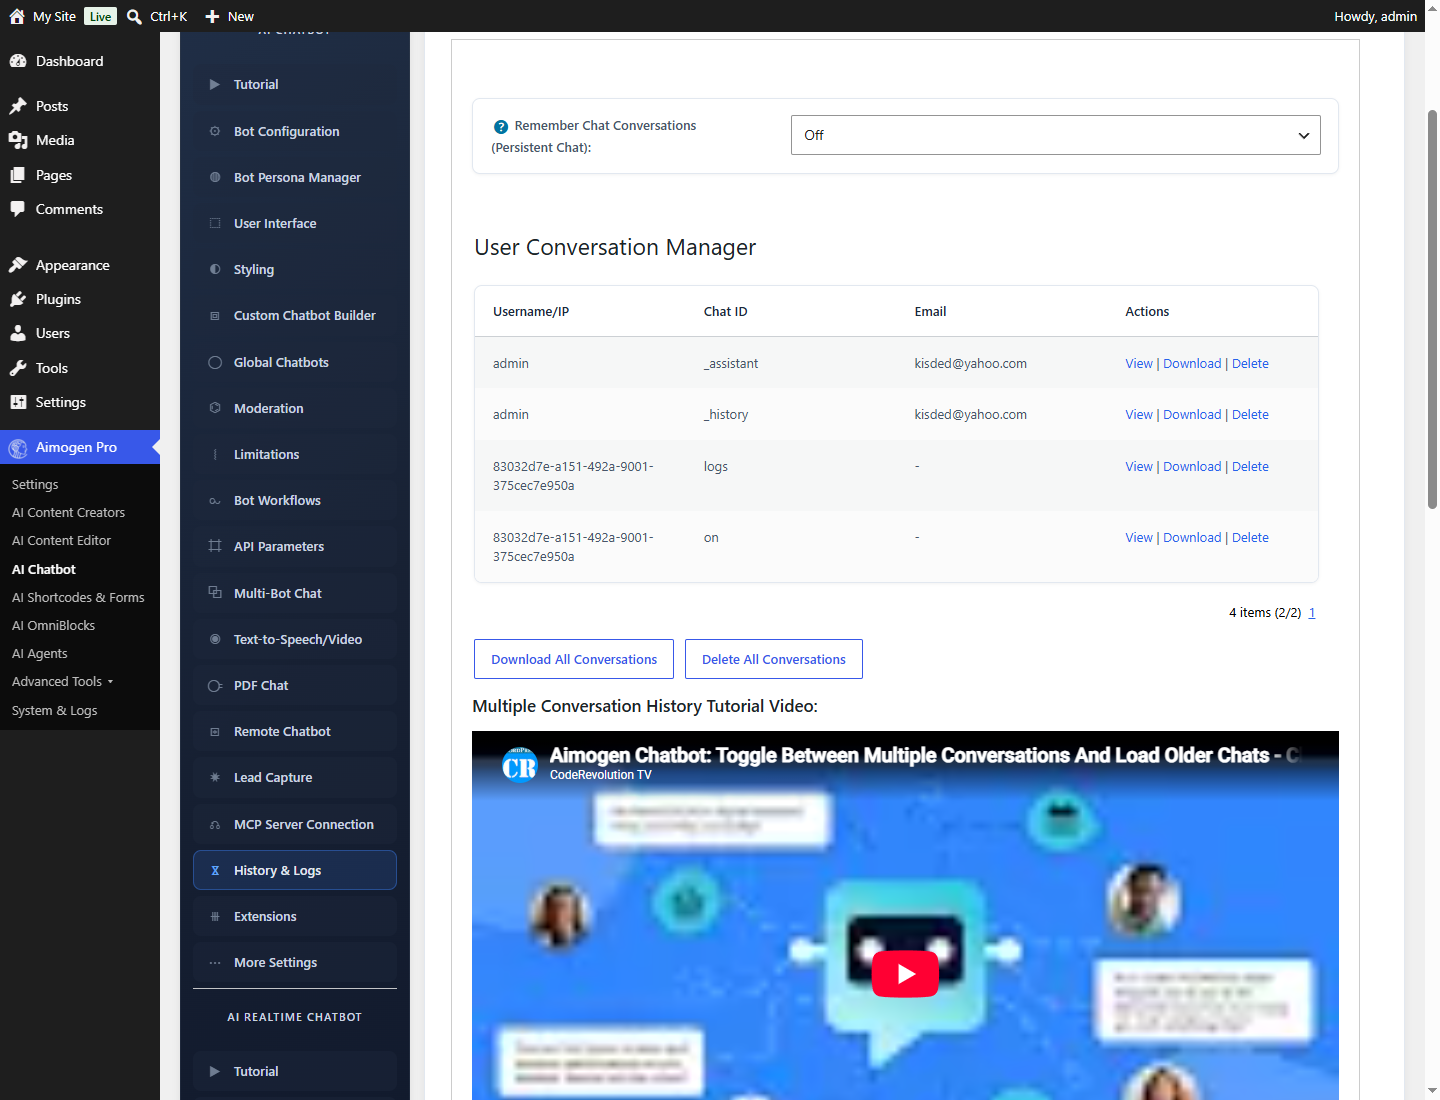Open Tutorial under AI Realtime Chatbot

coord(295,1071)
